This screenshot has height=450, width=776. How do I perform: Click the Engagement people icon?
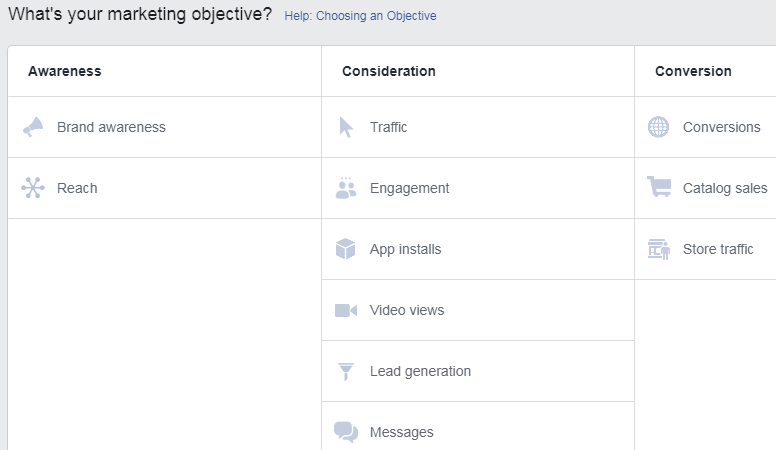tap(346, 188)
